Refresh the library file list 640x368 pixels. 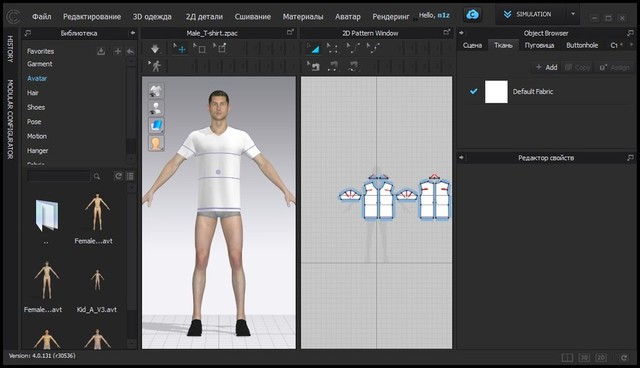pos(118,176)
